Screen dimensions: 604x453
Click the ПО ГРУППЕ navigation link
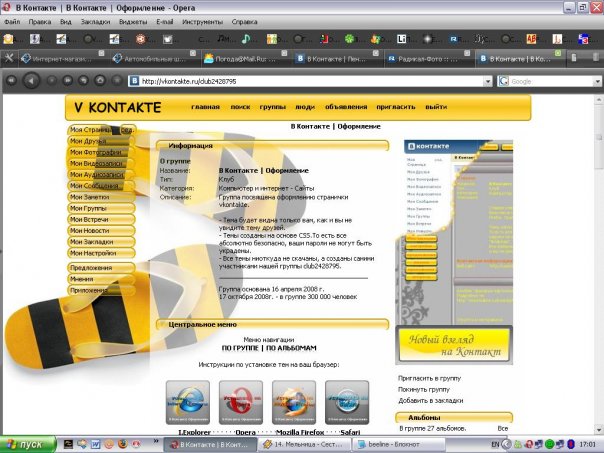click(x=240, y=348)
